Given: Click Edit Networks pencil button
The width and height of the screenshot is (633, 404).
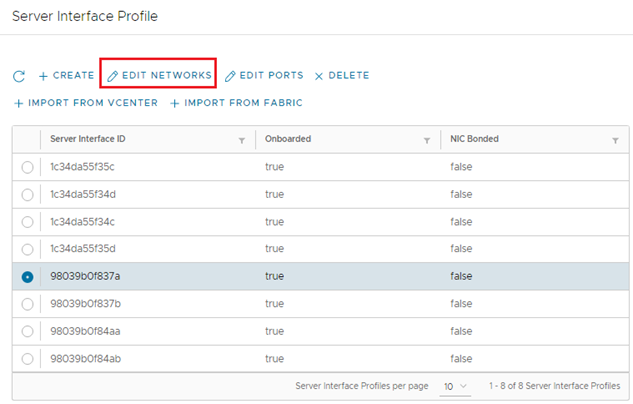Looking at the screenshot, I should [160, 76].
